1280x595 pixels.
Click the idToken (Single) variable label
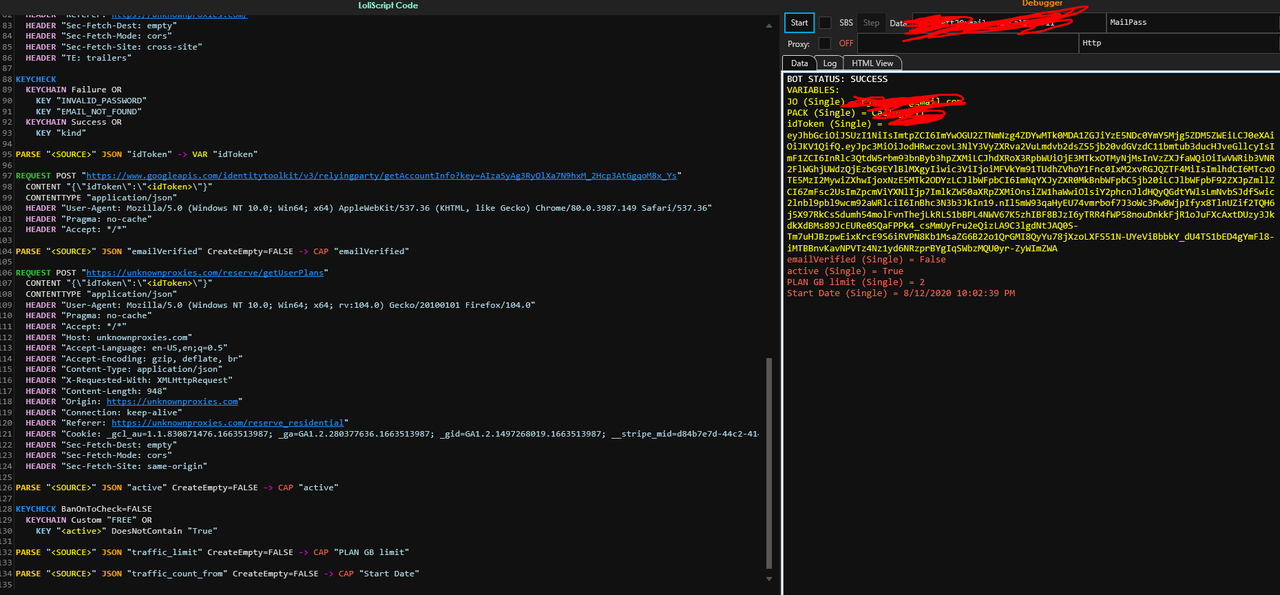837,124
